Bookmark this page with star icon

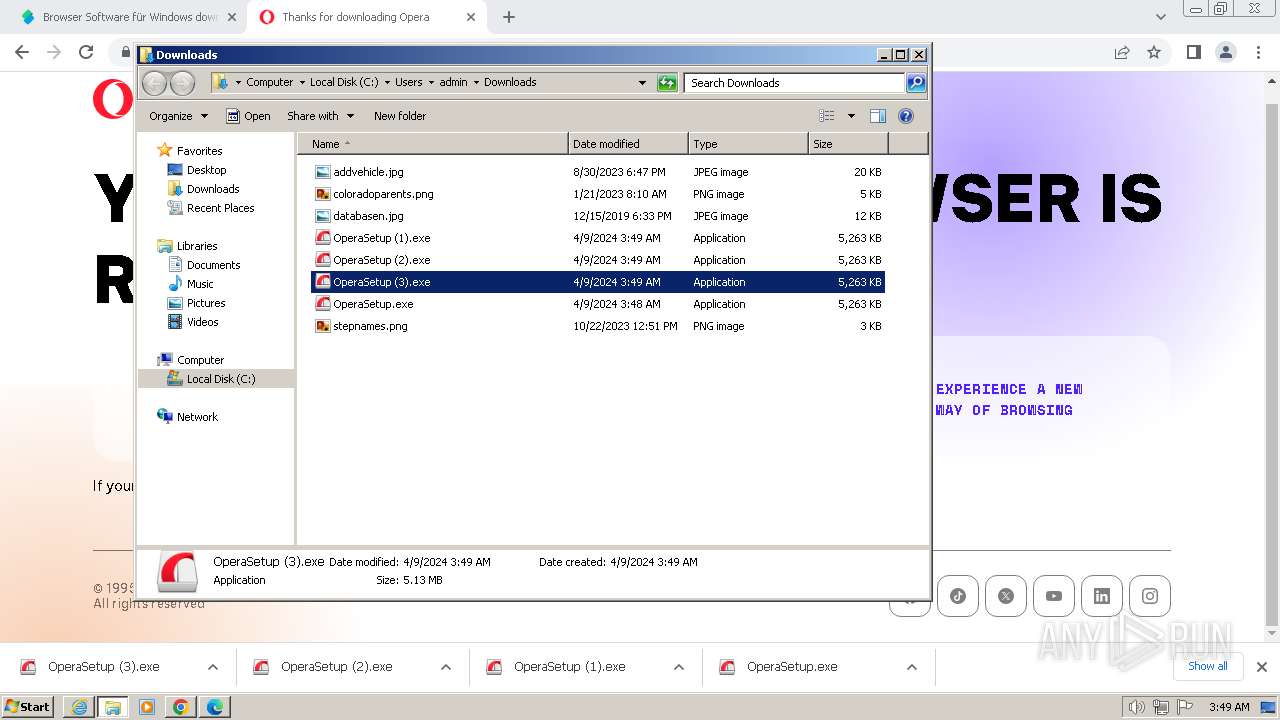[x=1154, y=52]
